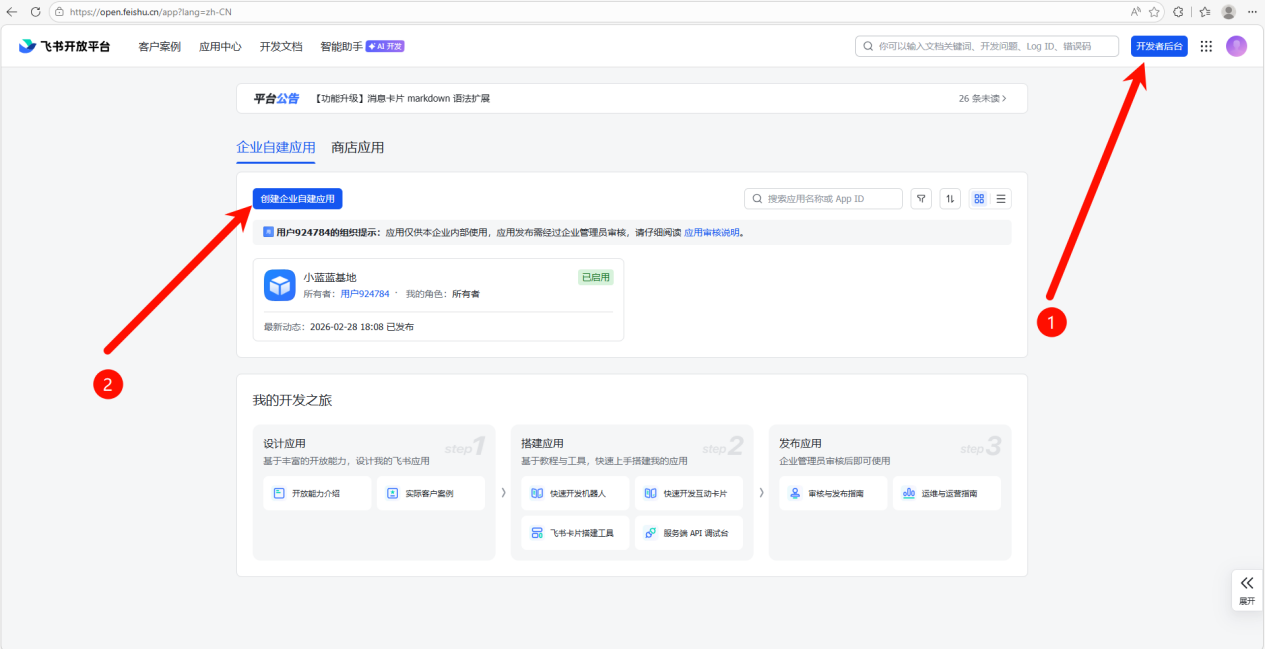Click the 创建企业自建应用 button
The image size is (1265, 649).
click(297, 198)
